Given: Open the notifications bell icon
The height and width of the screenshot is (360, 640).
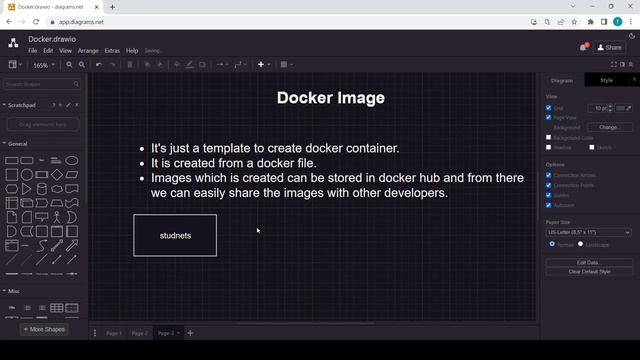Looking at the screenshot, I should pyautogui.click(x=583, y=47).
